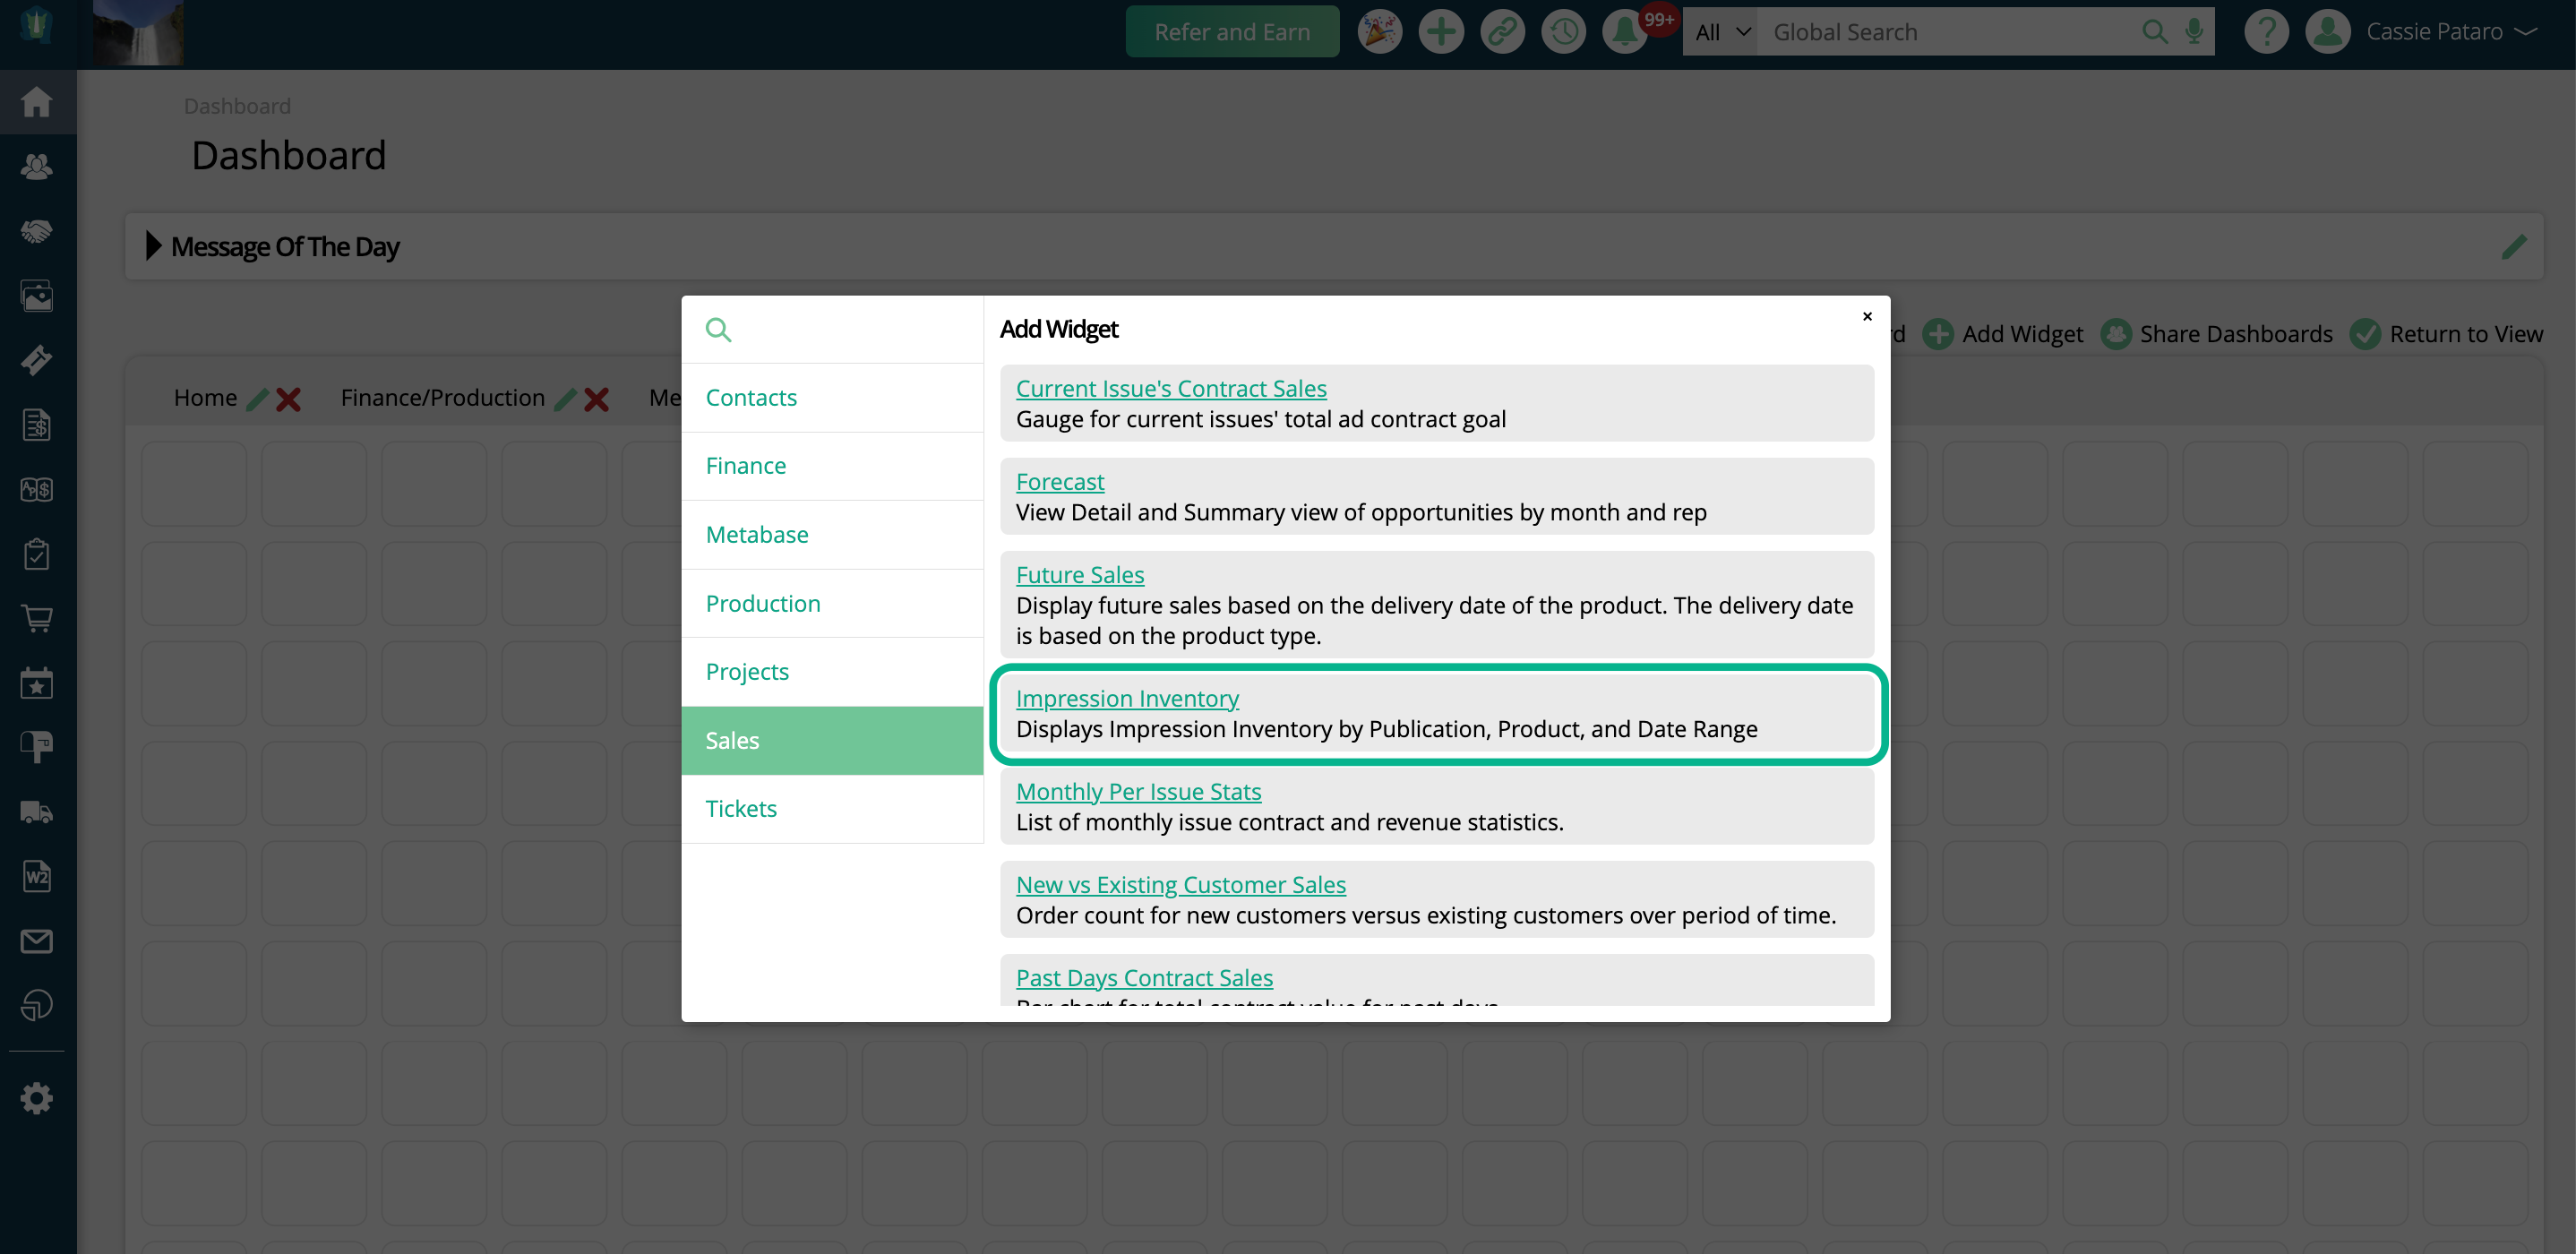The height and width of the screenshot is (1254, 2576).
Task: Click the voice search microphone icon
Action: click(2194, 32)
